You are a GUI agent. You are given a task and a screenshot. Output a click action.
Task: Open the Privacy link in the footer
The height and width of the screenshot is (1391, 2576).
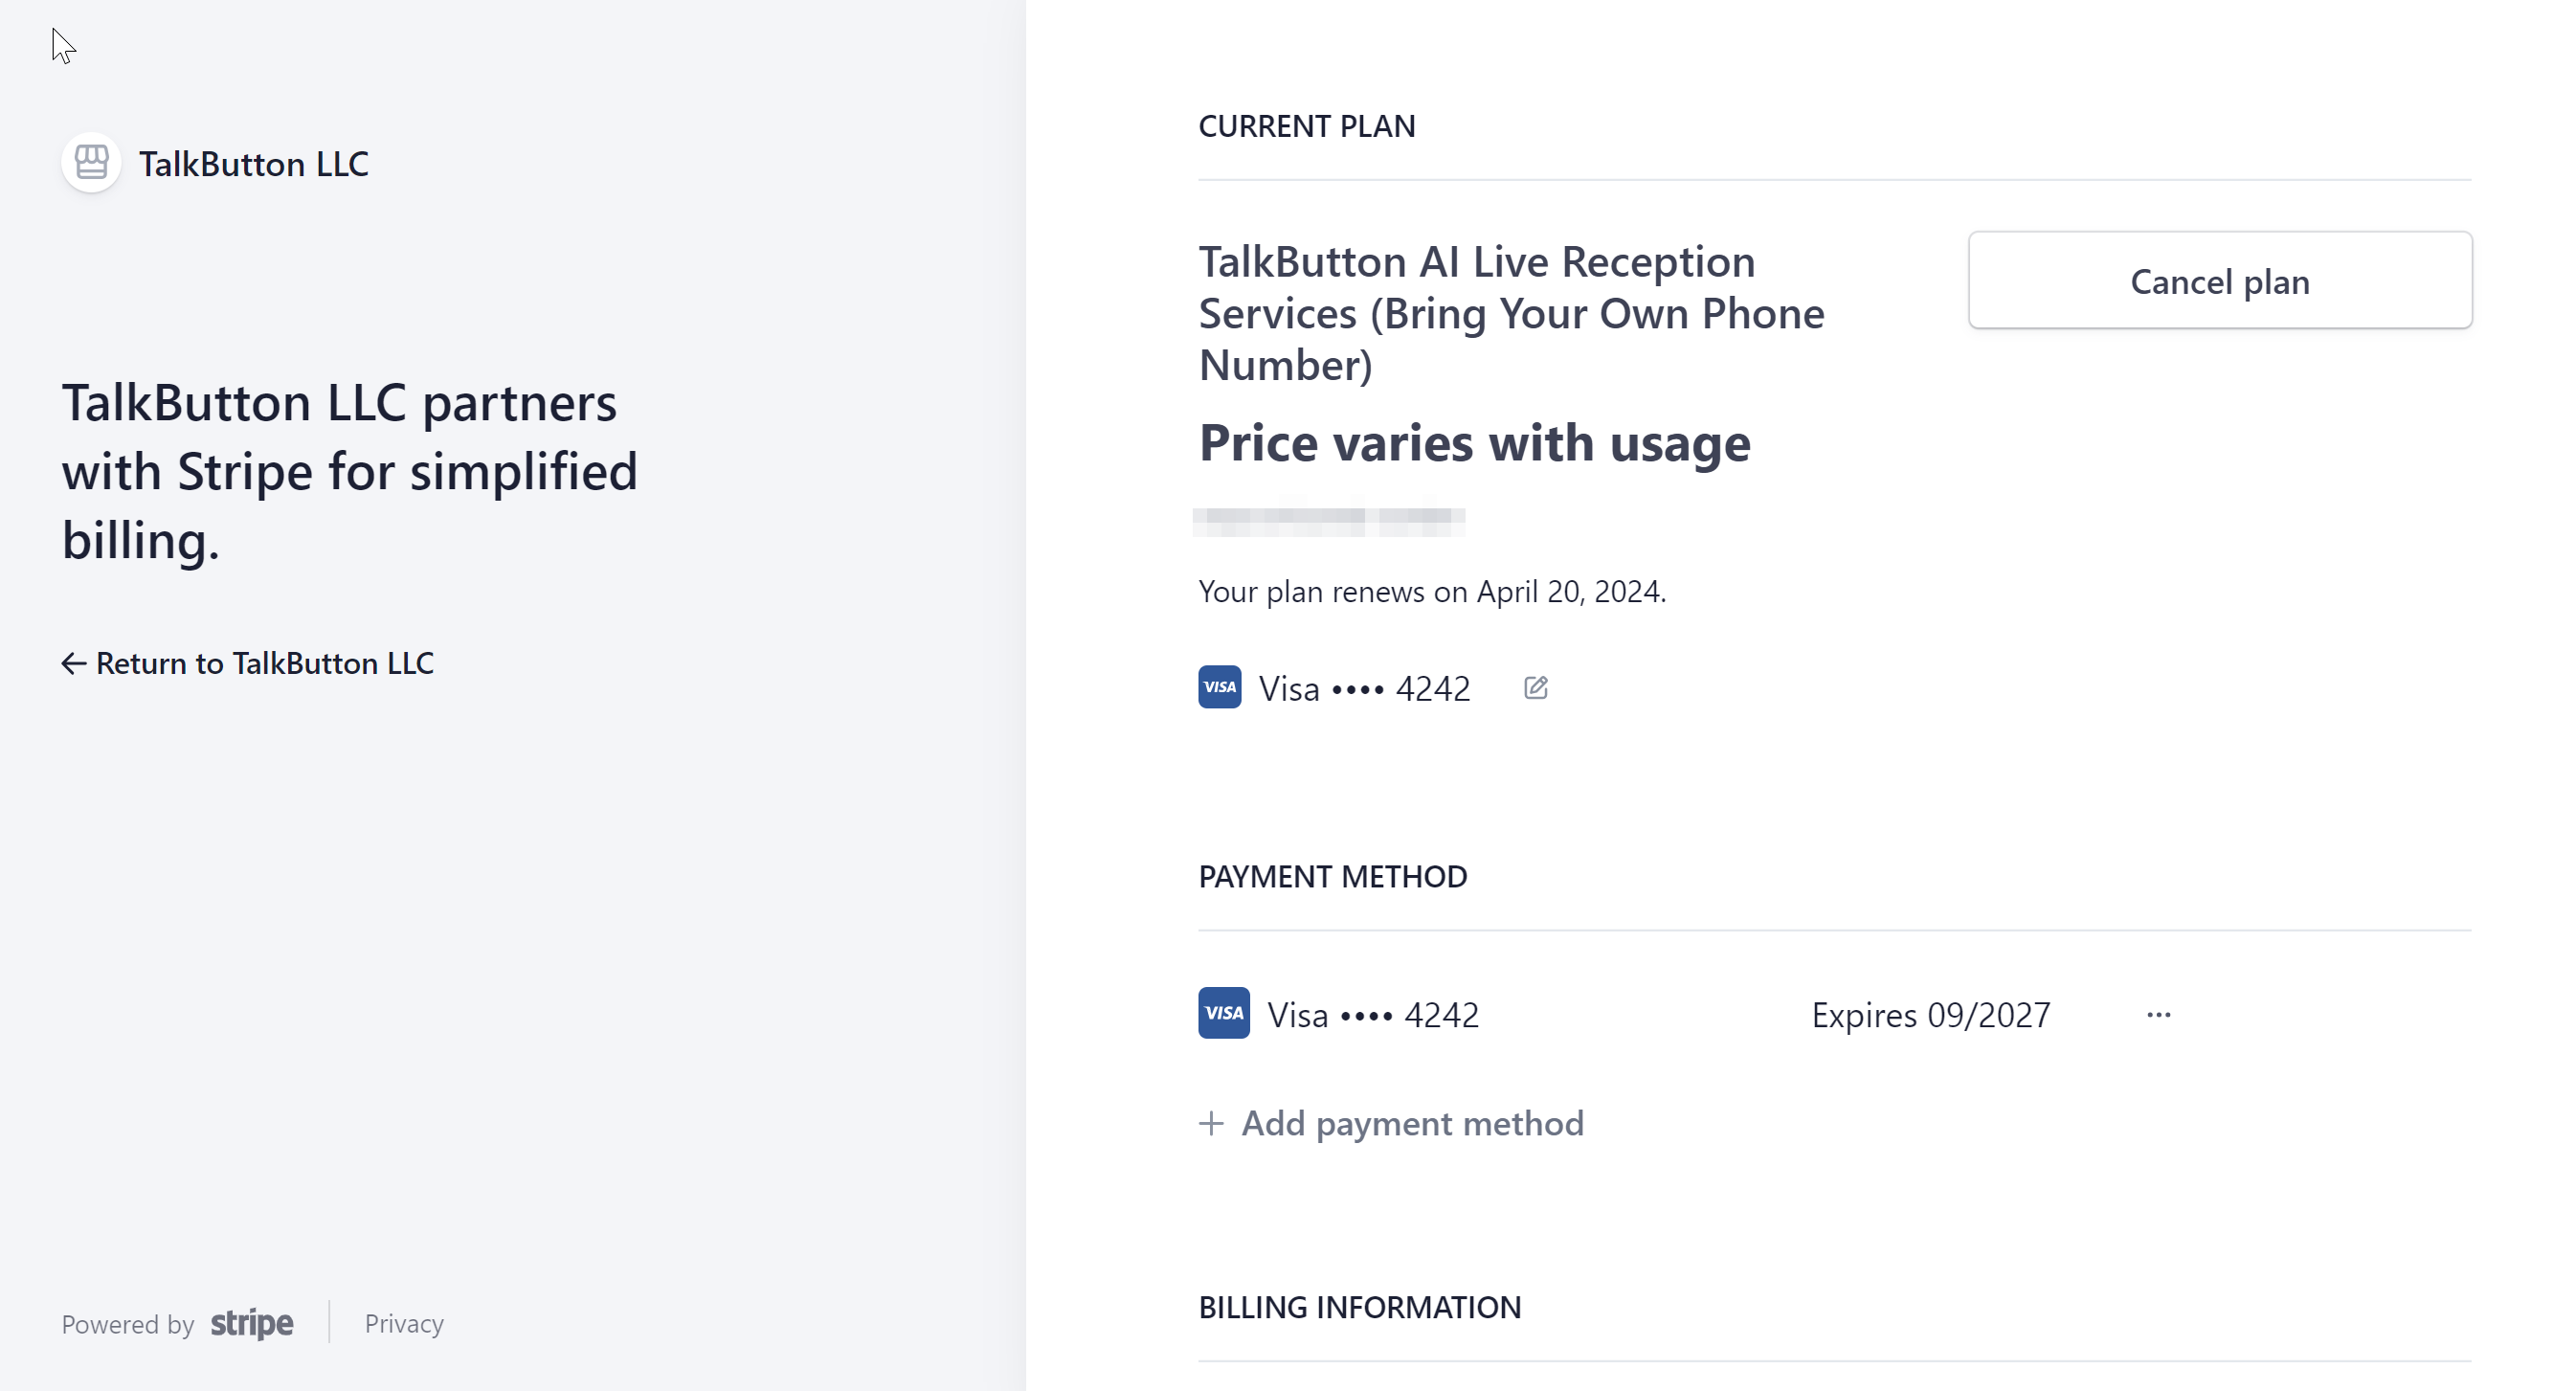(x=404, y=1323)
